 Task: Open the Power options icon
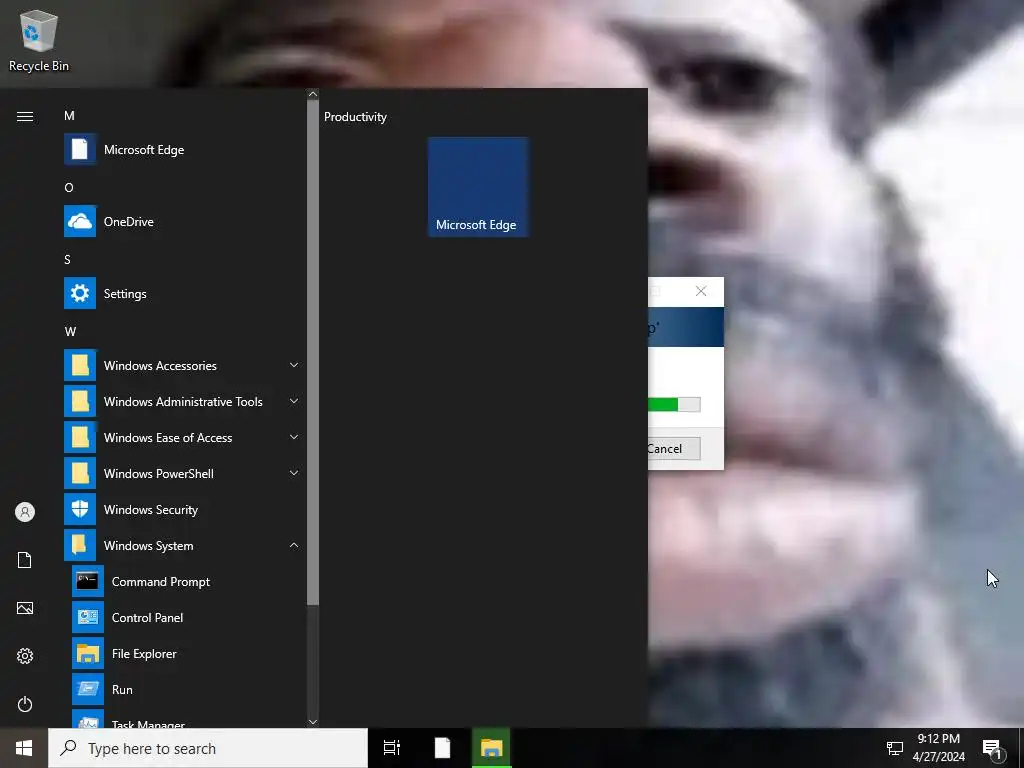[x=25, y=704]
